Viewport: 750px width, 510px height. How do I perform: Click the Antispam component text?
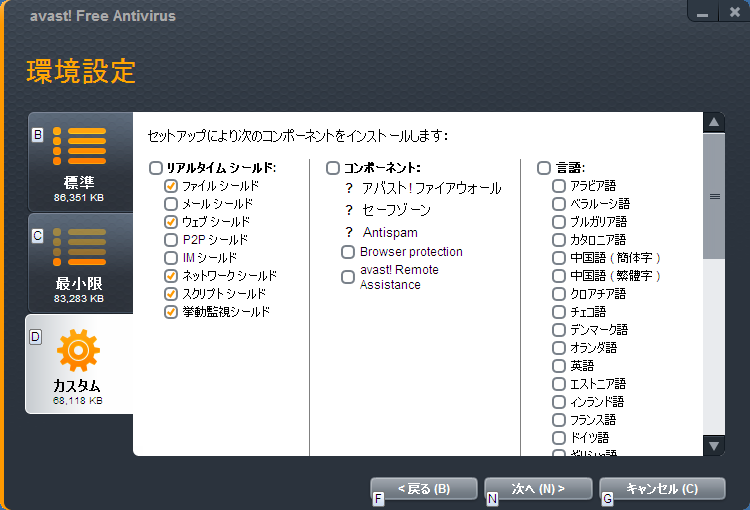pos(390,233)
